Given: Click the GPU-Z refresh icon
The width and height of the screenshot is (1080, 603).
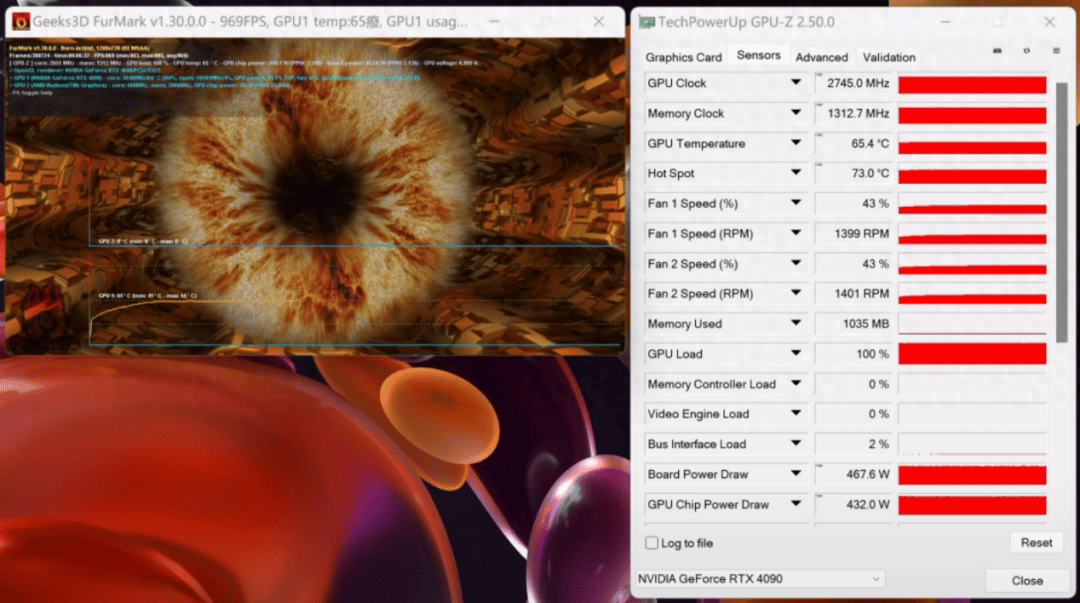Looking at the screenshot, I should click(x=1026, y=51).
